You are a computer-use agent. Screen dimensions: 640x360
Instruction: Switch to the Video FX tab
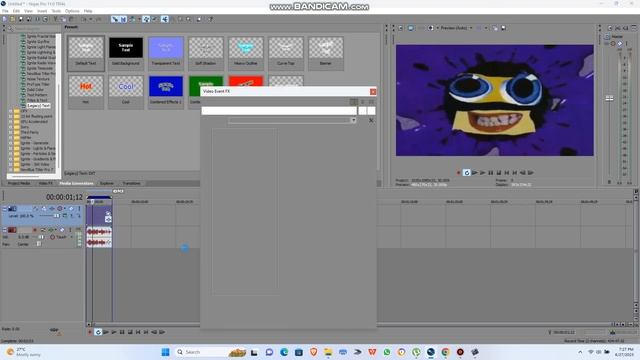tap(46, 184)
